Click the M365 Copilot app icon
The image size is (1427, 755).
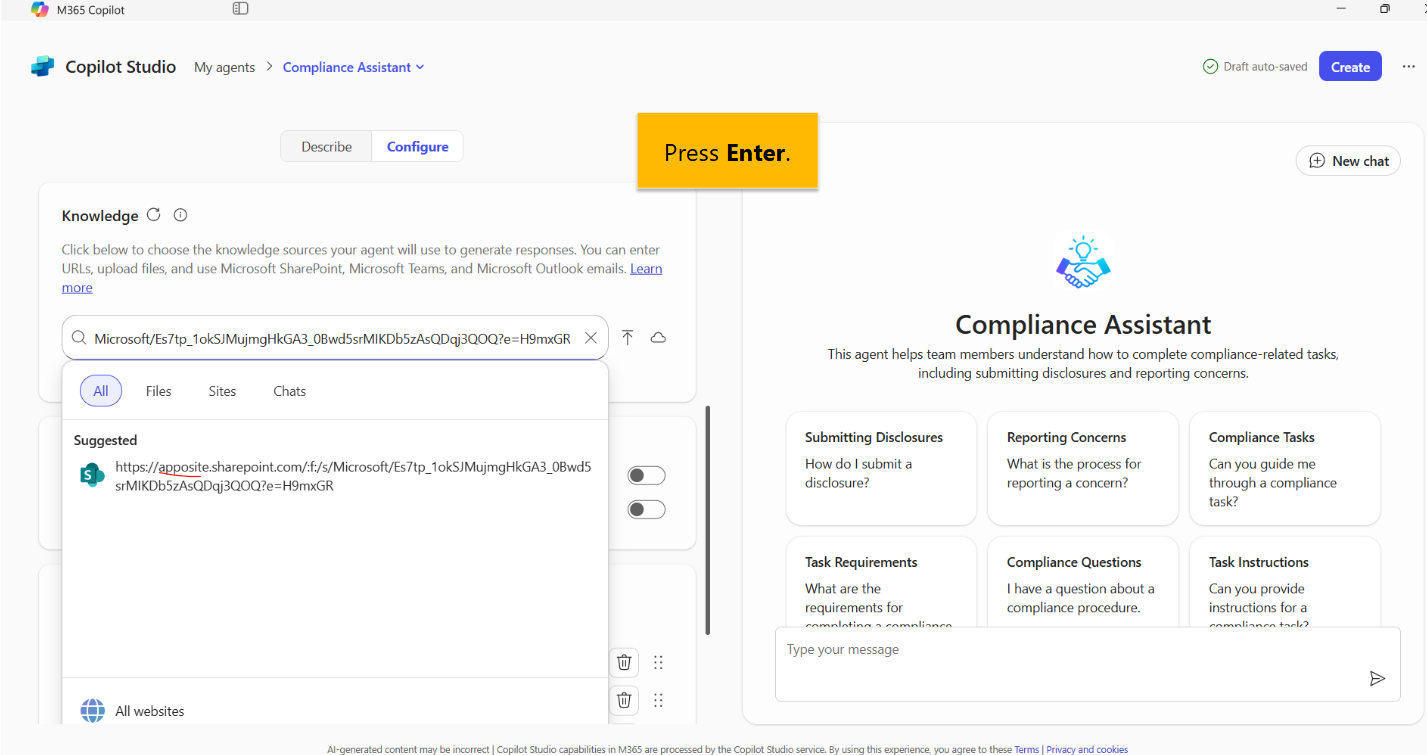point(40,9)
